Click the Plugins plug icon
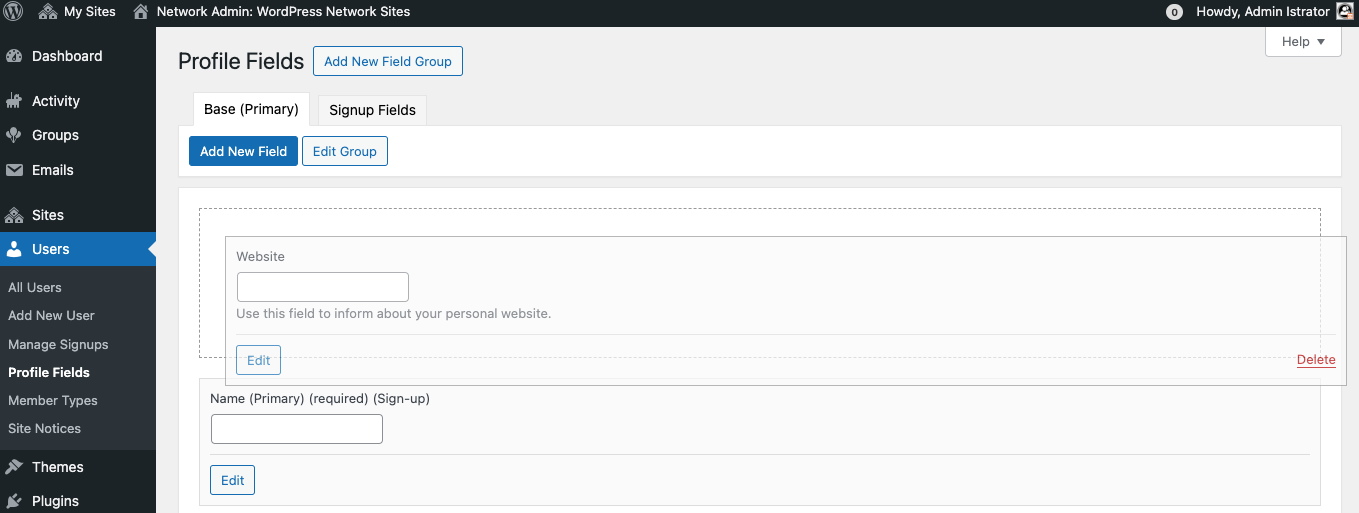Image resolution: width=1359 pixels, height=513 pixels. point(14,501)
